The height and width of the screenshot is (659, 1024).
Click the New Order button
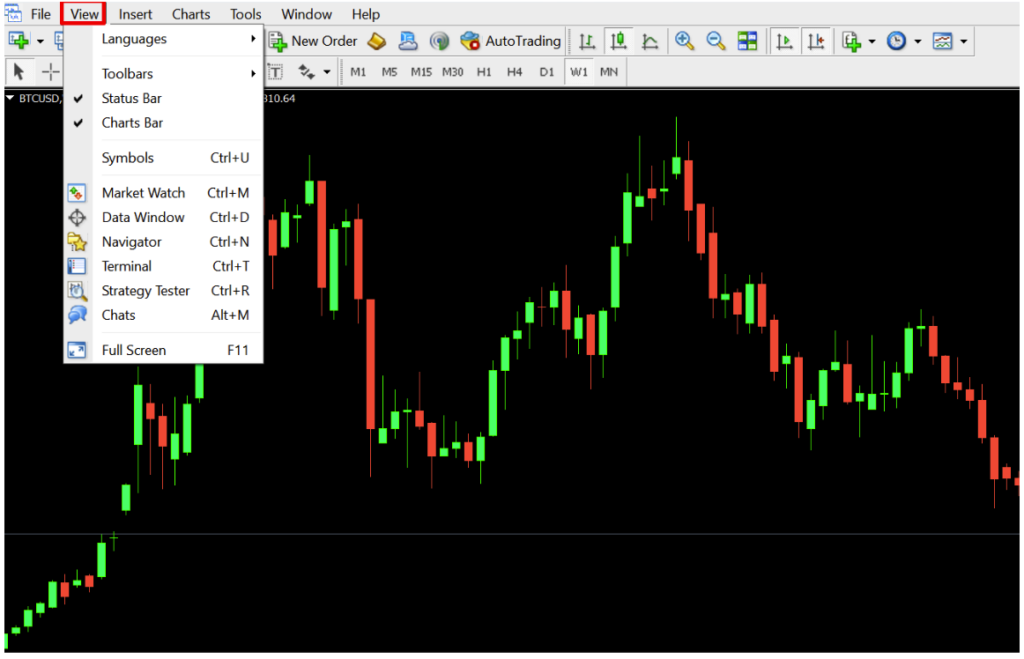313,41
